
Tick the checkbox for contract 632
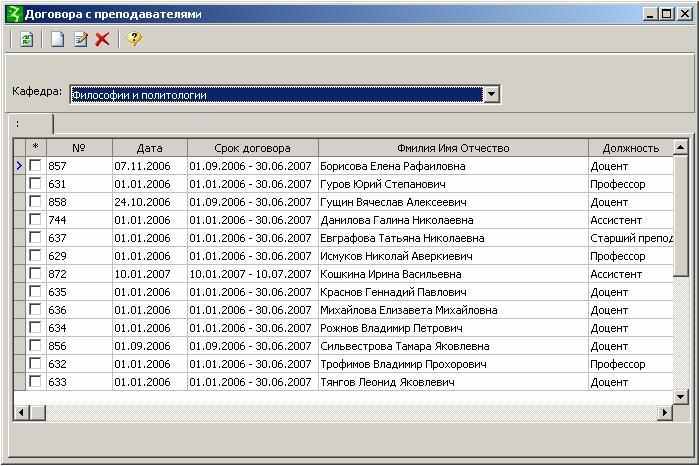click(35, 363)
